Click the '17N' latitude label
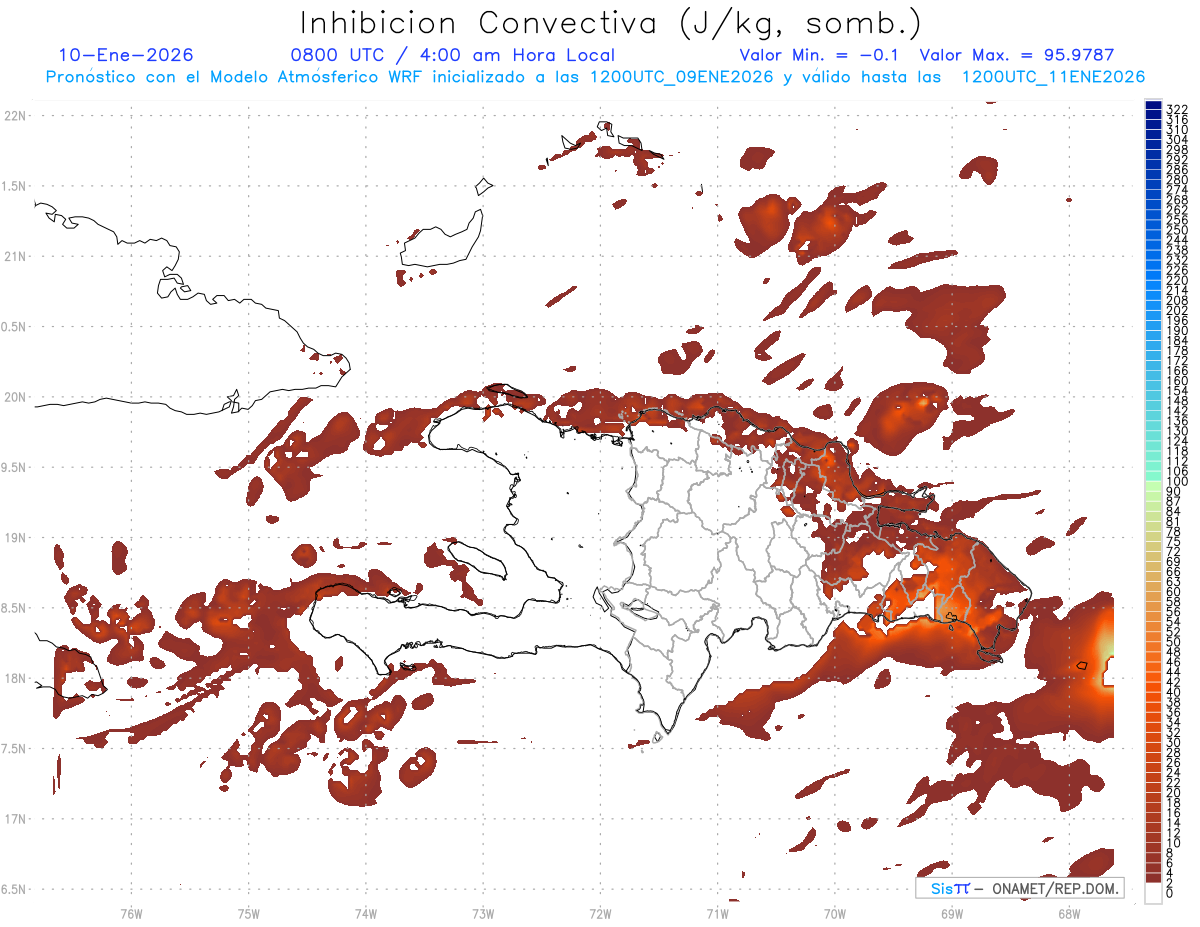This screenshot has height=927, width=1200. pyautogui.click(x=14, y=819)
